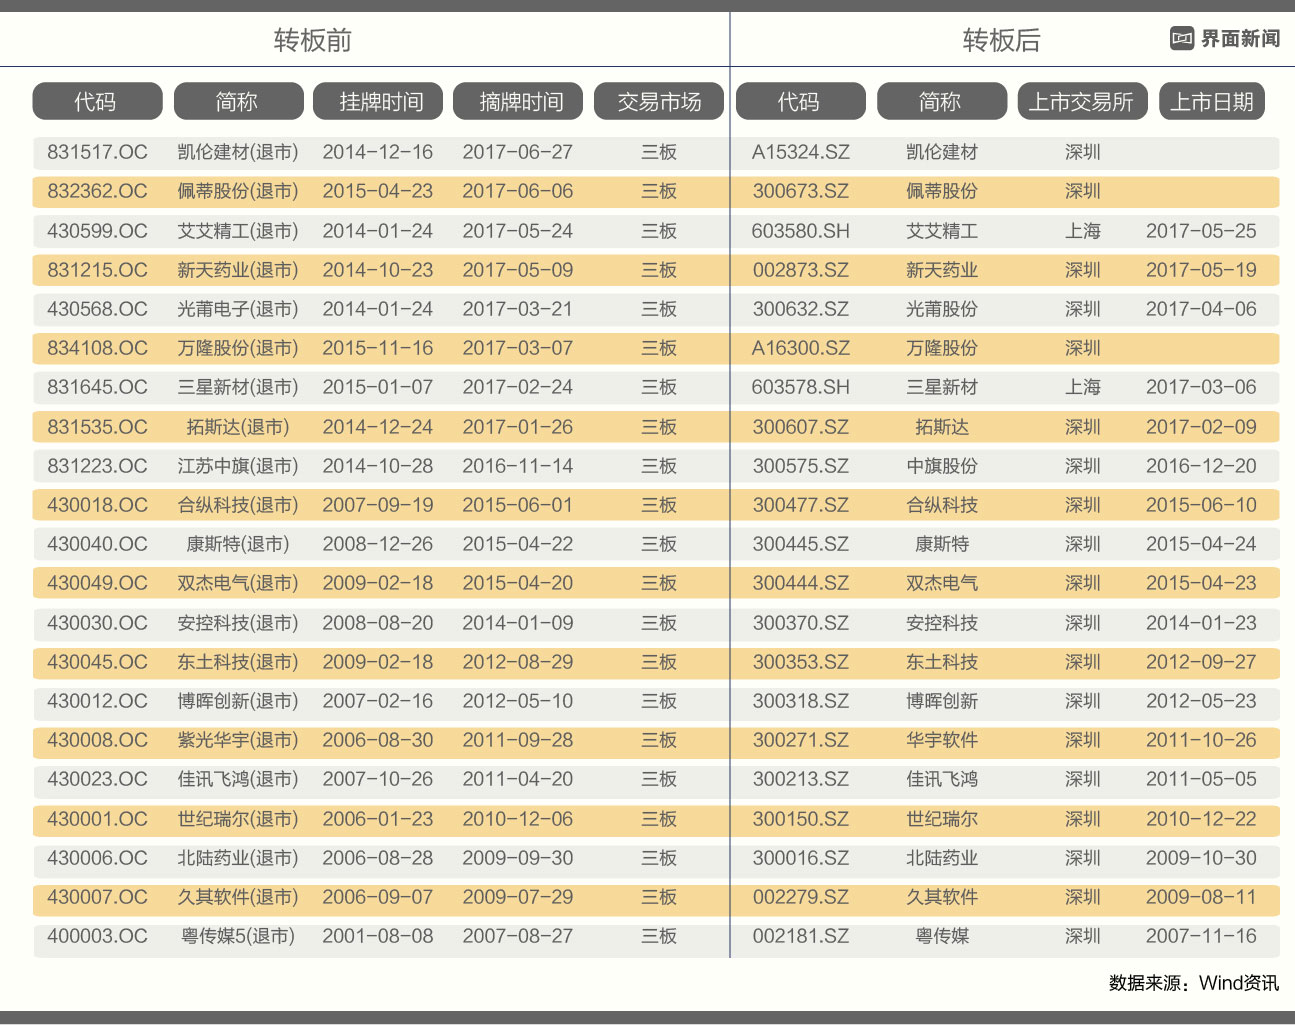This screenshot has height=1025, width=1295.
Task: Select the 交易市场 column header
Action: 659,101
